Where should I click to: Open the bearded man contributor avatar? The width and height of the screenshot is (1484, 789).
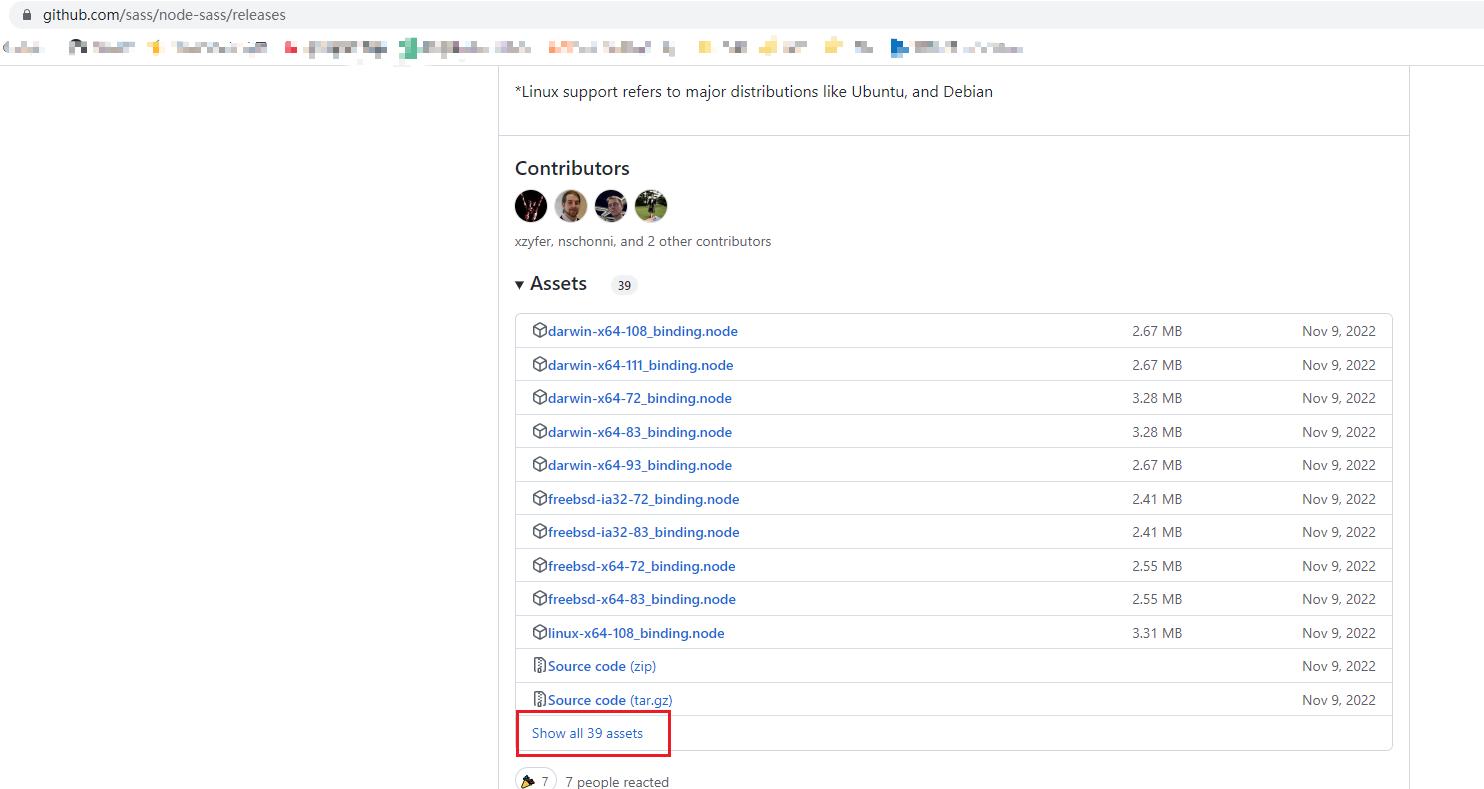coord(571,206)
